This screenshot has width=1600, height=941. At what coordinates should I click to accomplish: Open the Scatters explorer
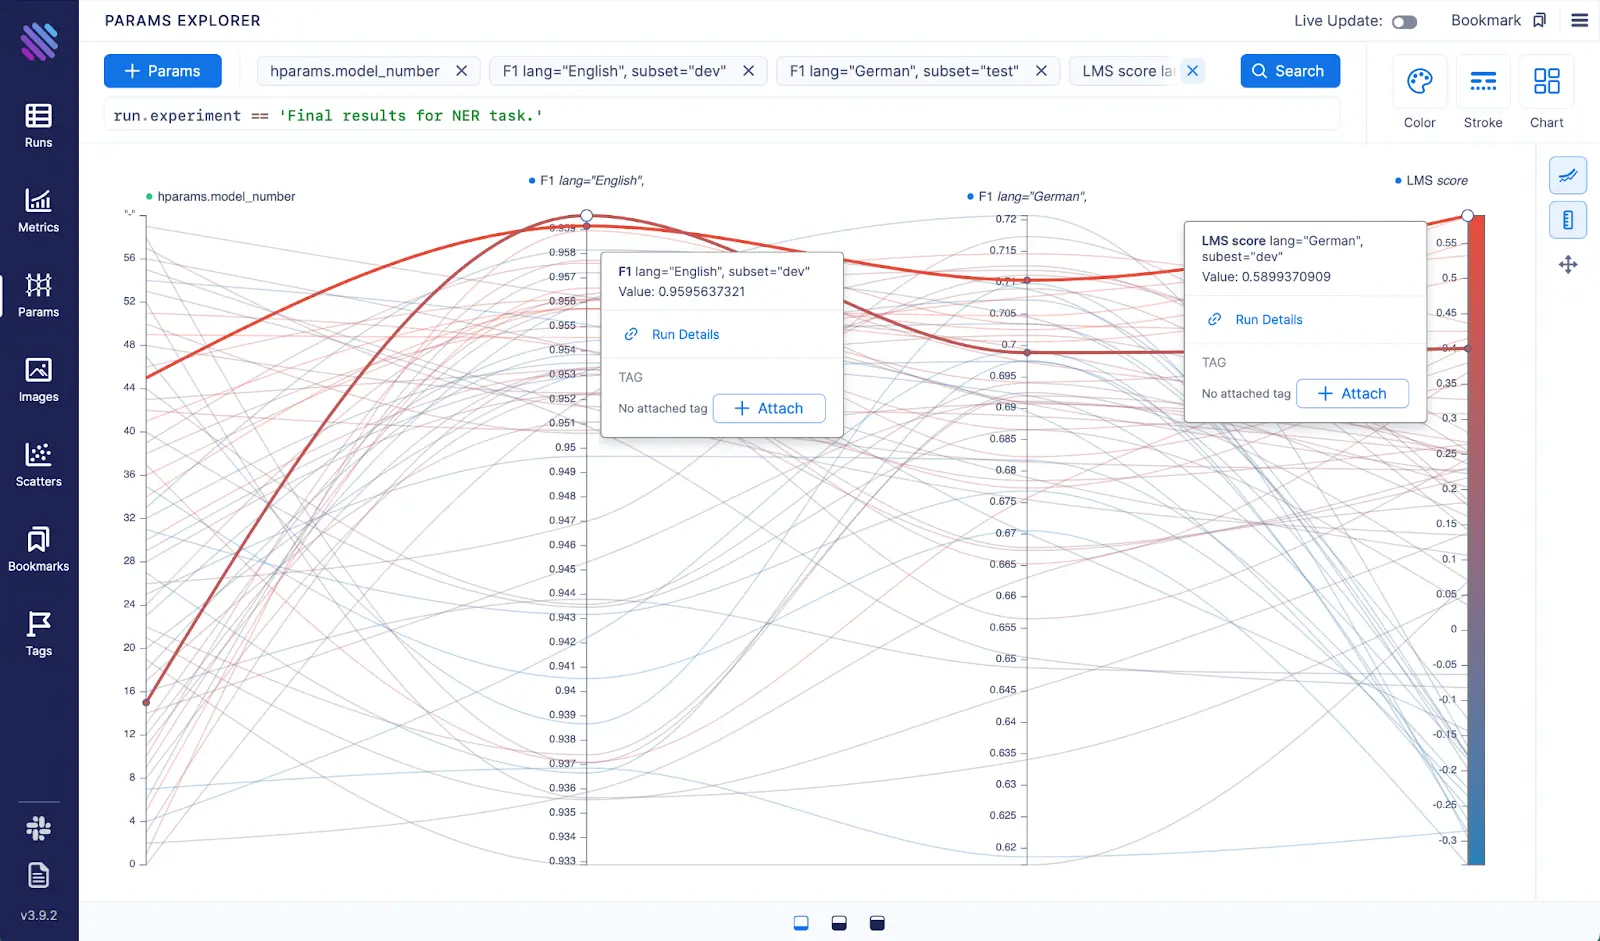(x=39, y=465)
